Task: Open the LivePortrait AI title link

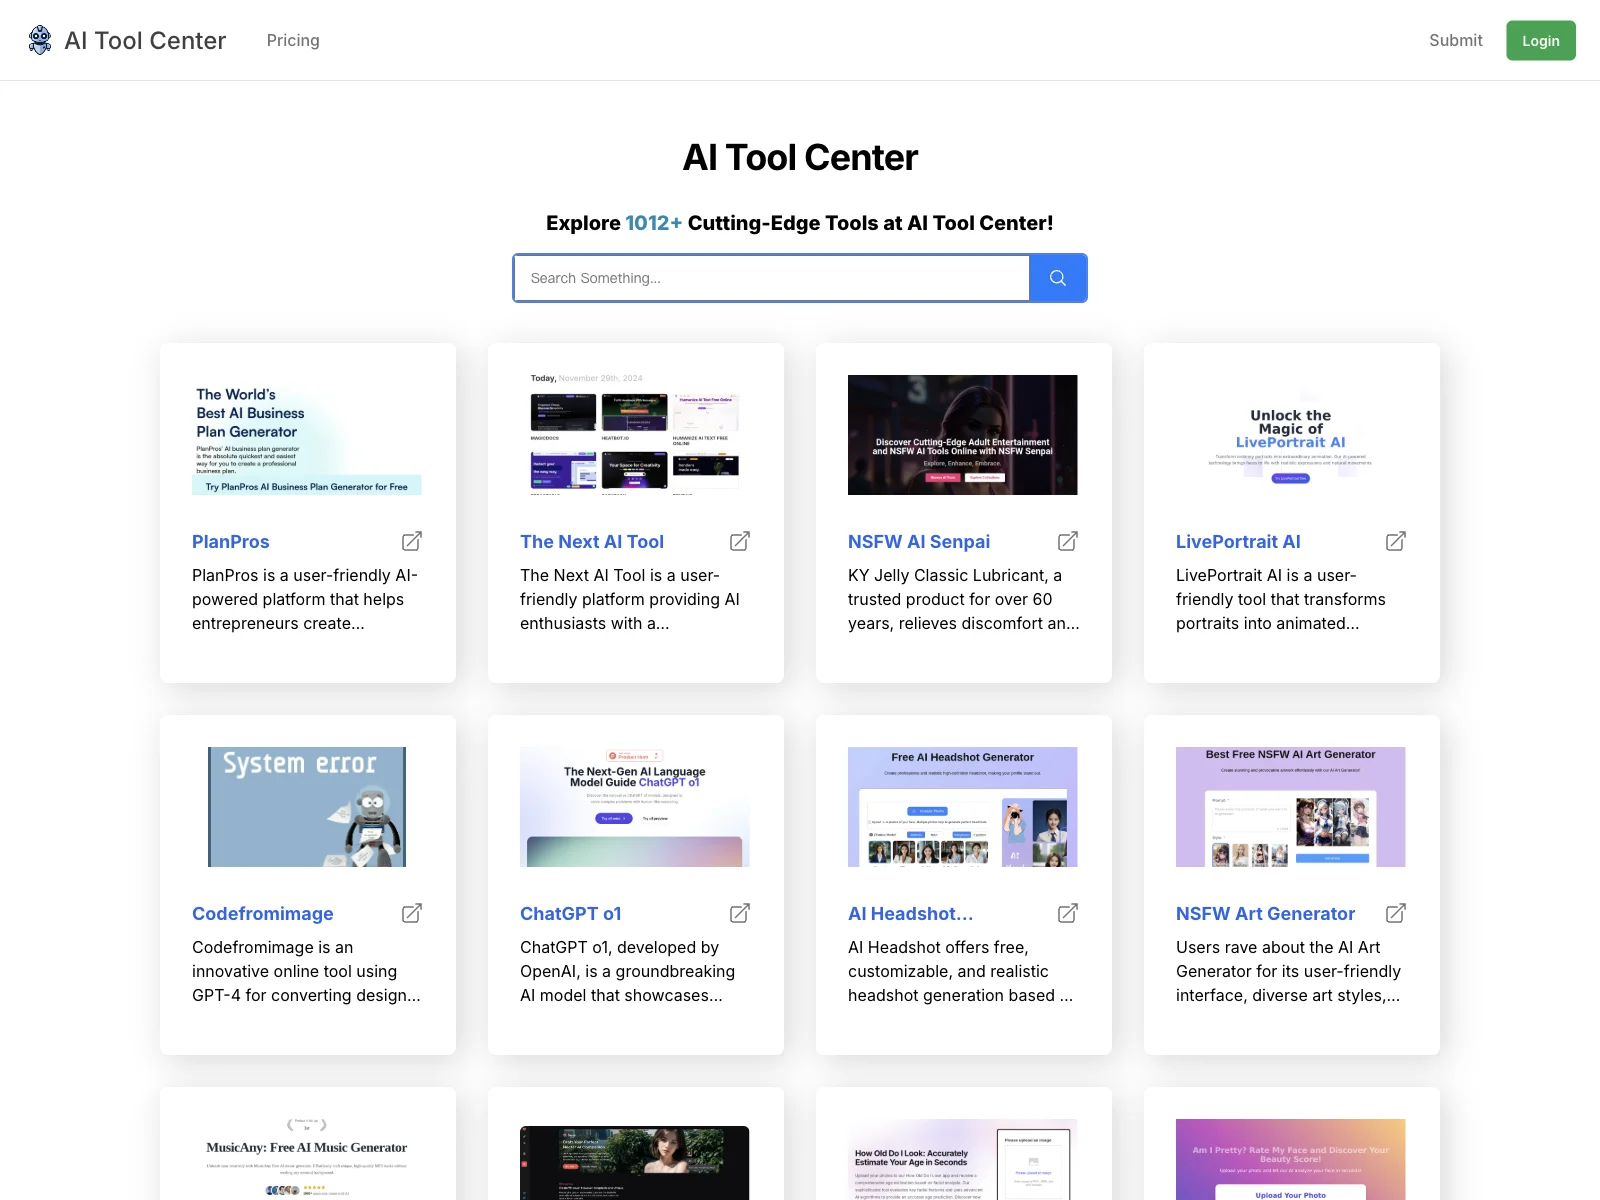Action: click(x=1238, y=541)
